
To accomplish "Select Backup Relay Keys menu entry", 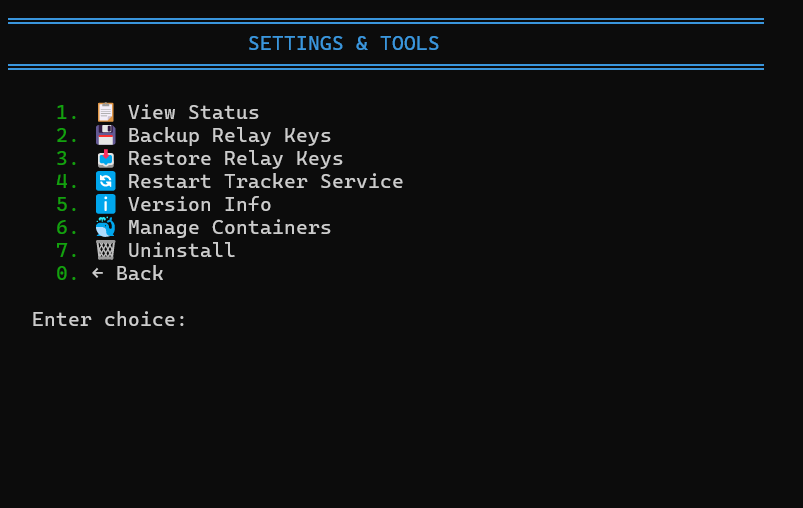I will [229, 135].
